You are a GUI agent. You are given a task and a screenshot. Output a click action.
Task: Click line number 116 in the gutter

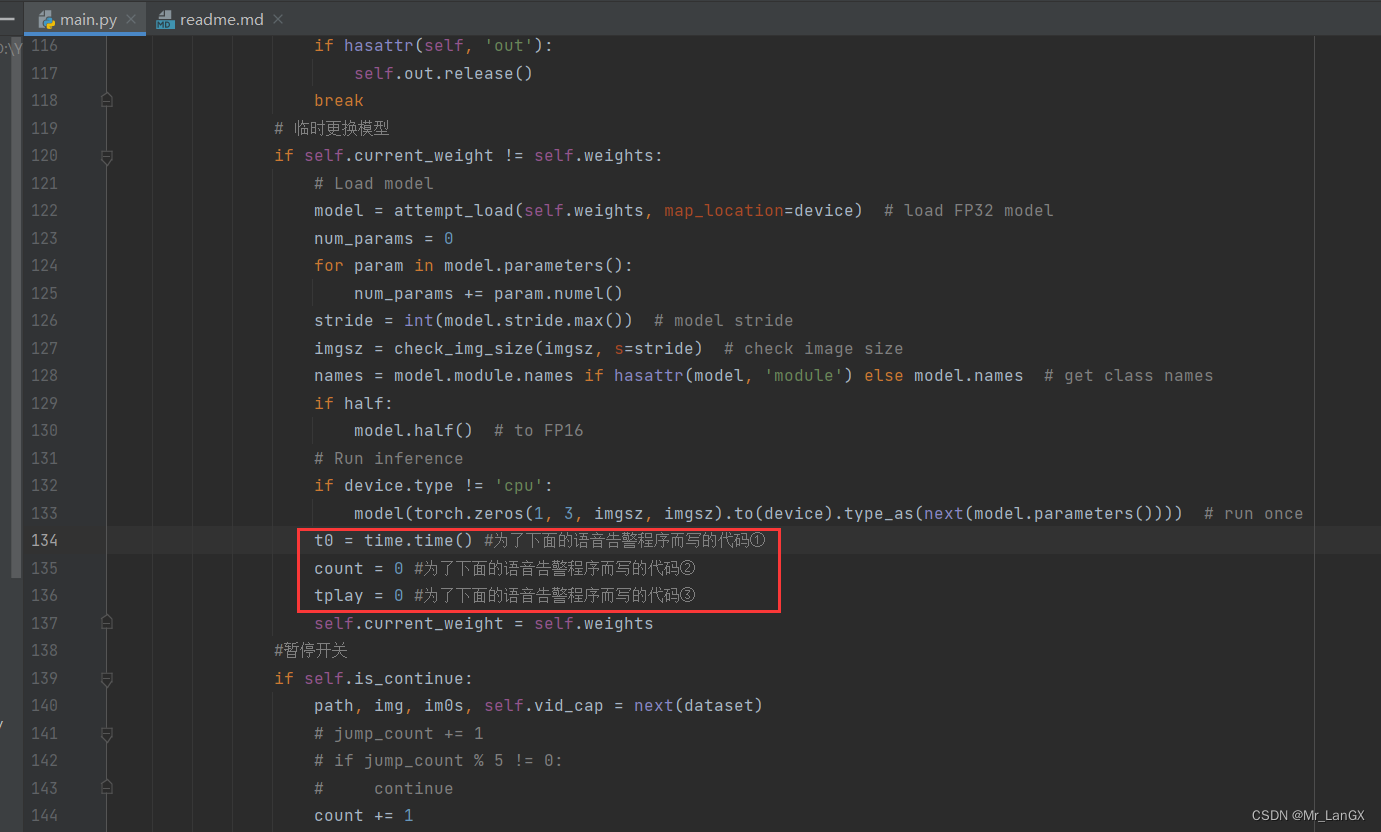[x=43, y=45]
